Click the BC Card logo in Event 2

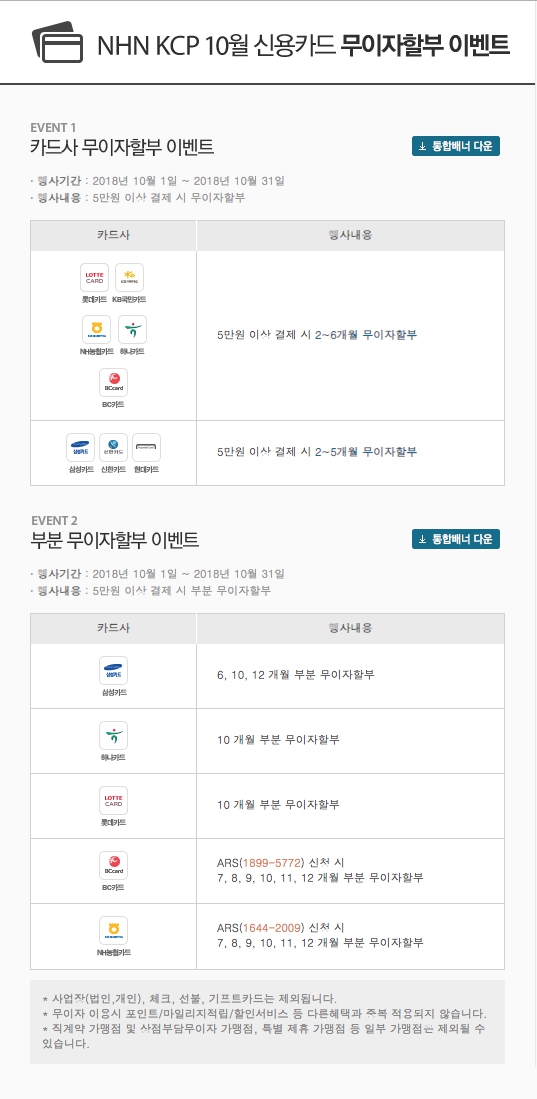click(114, 866)
